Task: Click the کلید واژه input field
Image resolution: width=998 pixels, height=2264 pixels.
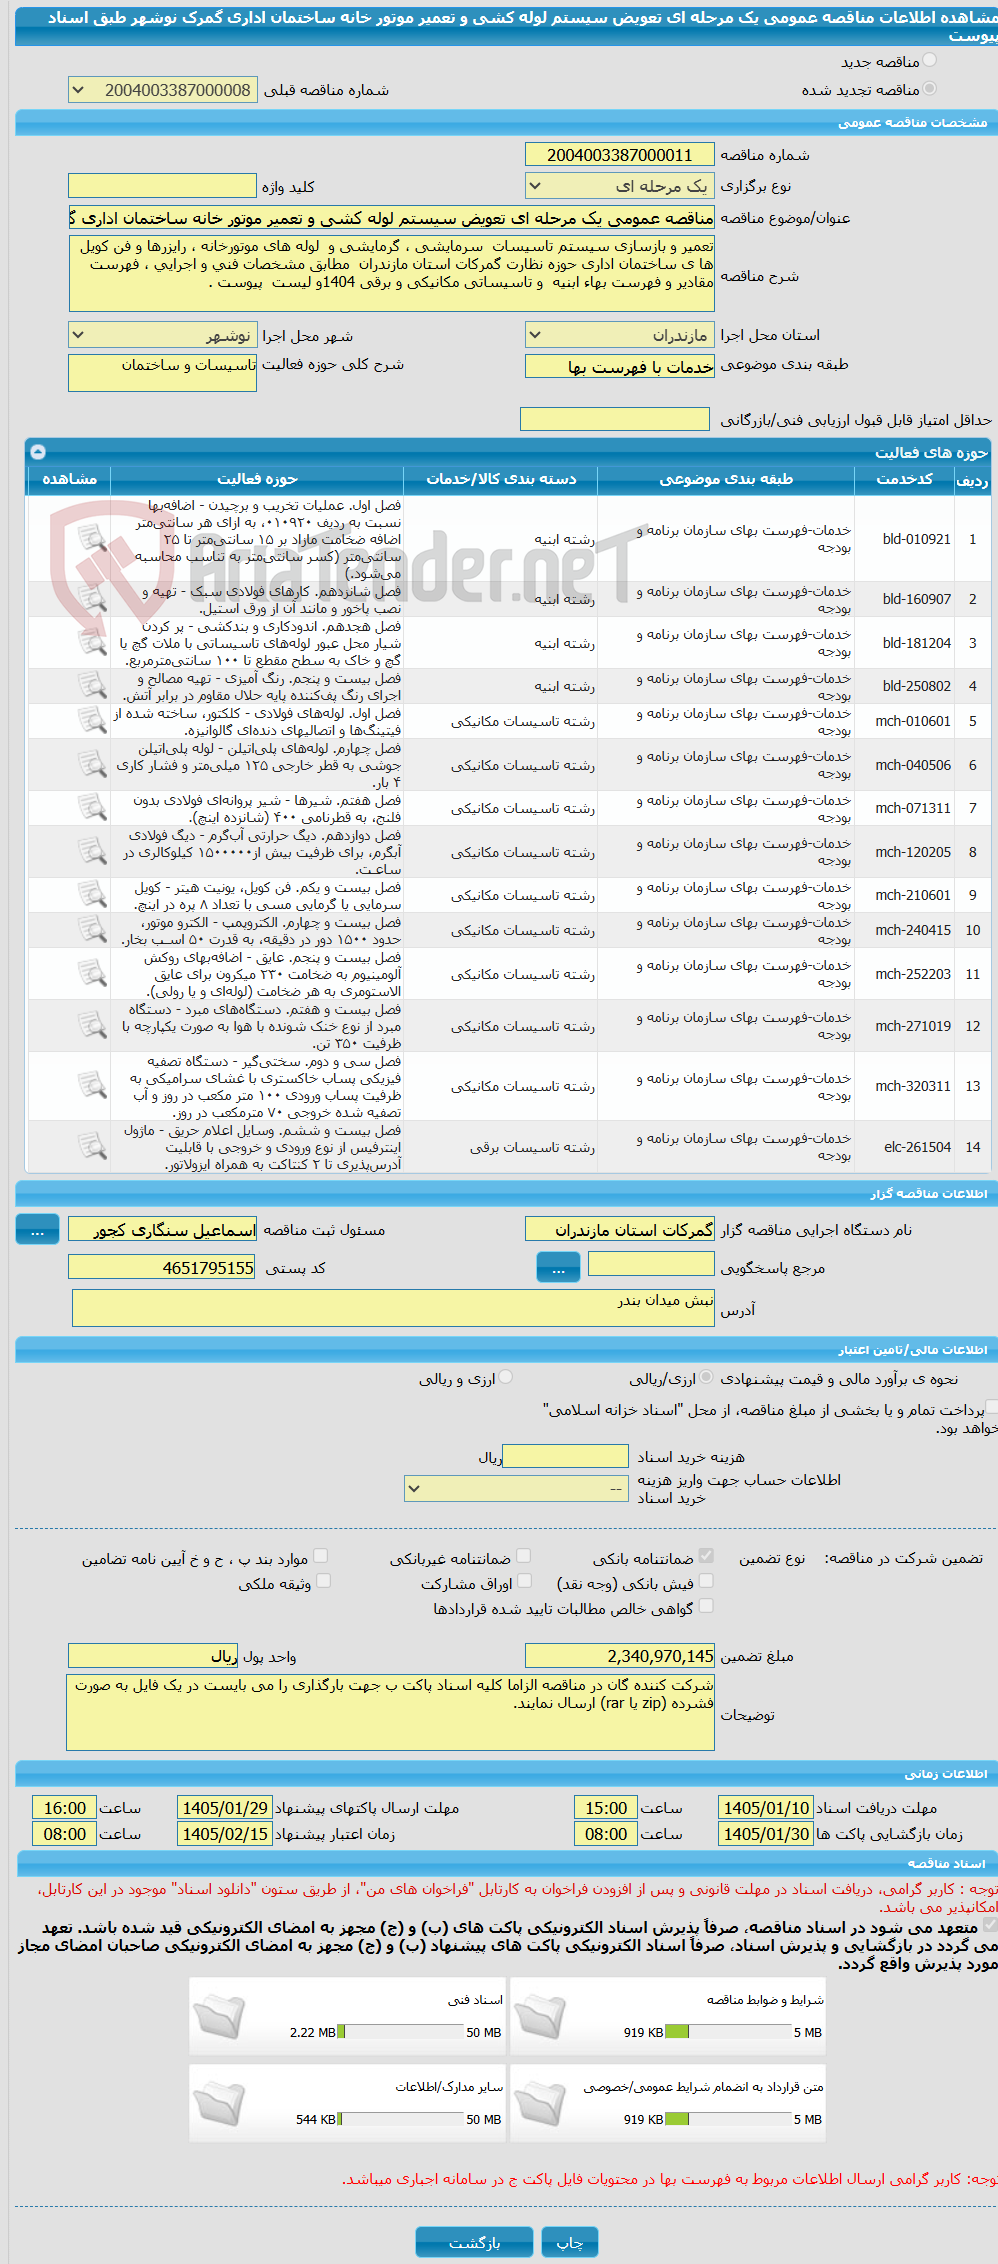Action: tap(162, 186)
